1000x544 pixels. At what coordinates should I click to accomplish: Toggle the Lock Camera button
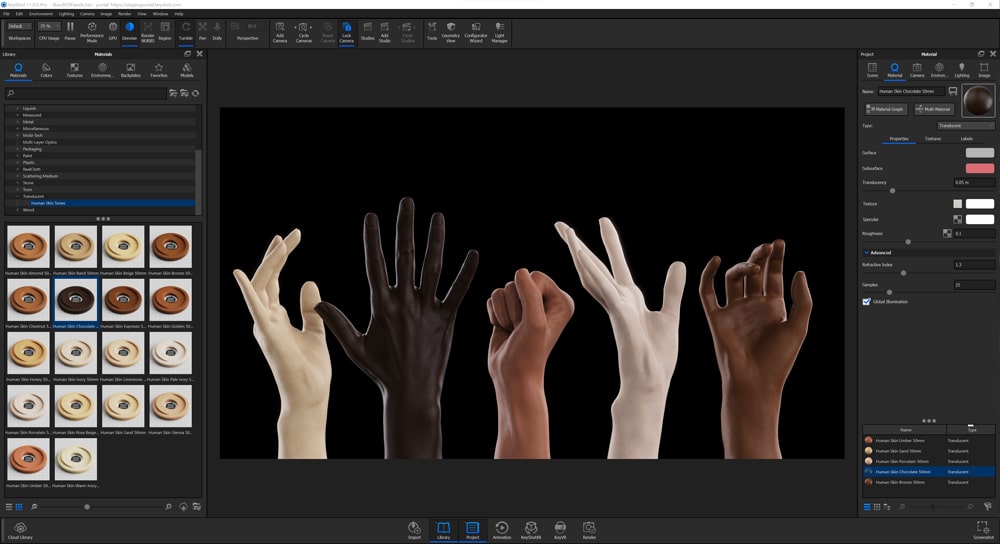(x=346, y=31)
